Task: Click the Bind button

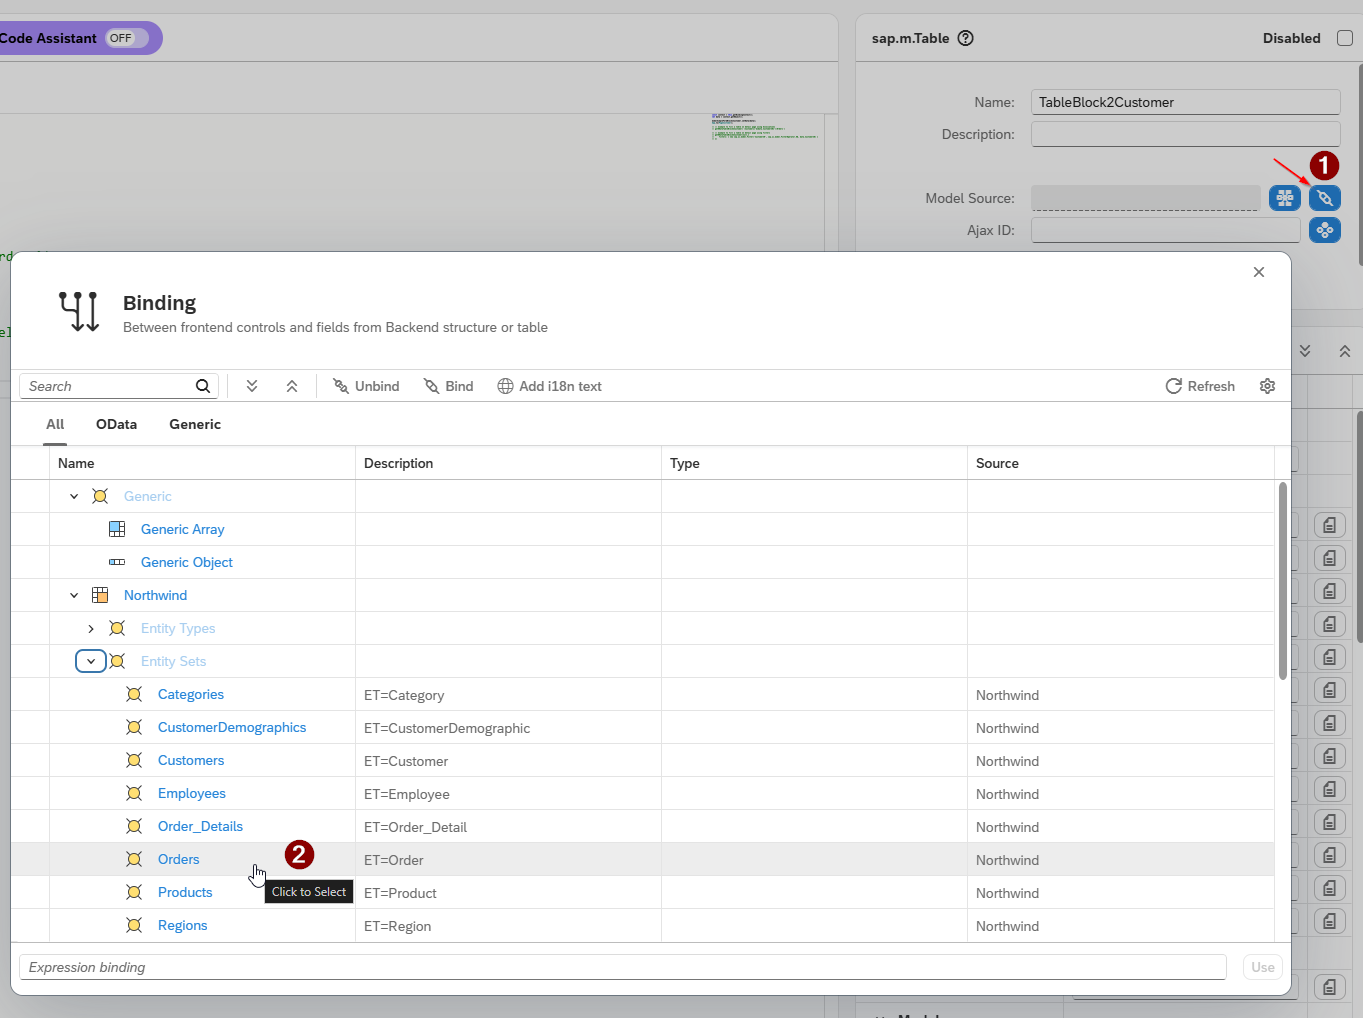Action: 448,386
